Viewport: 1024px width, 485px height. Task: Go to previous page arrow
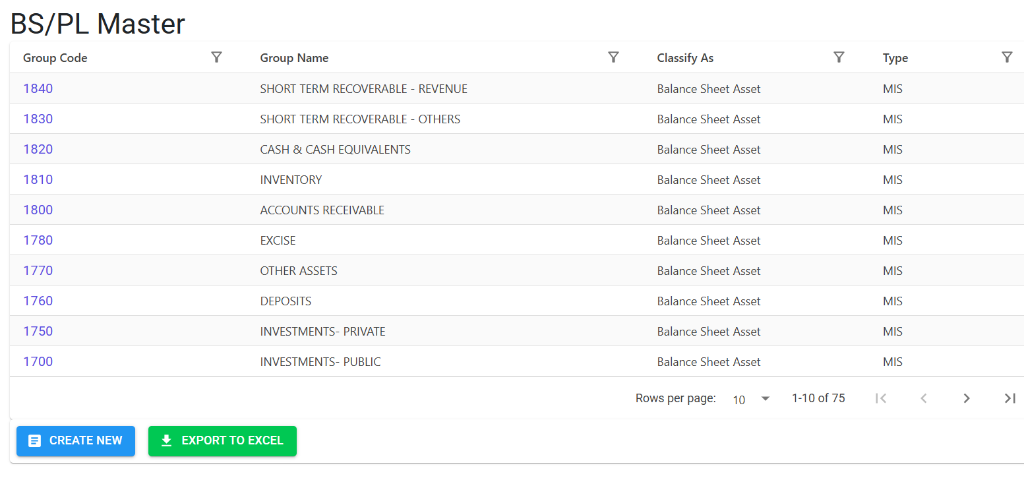pyautogui.click(x=923, y=398)
